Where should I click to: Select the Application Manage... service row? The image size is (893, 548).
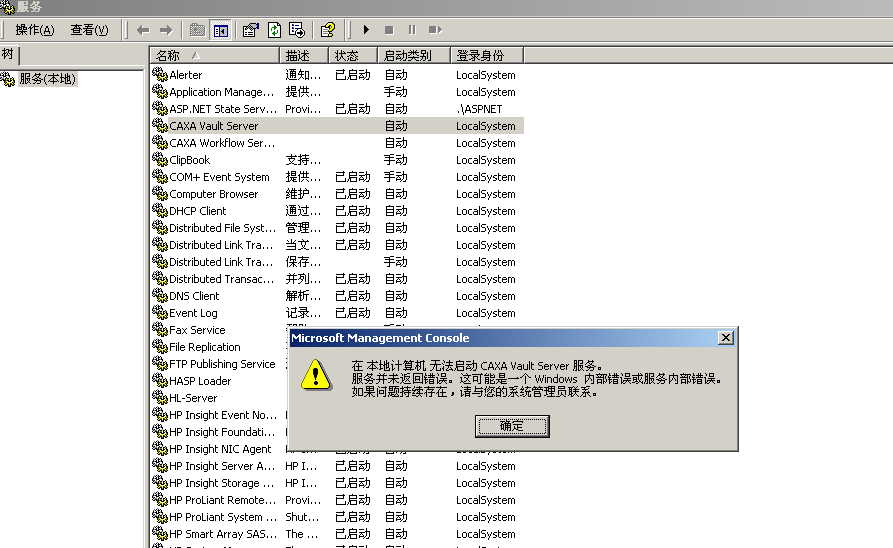tap(337, 92)
